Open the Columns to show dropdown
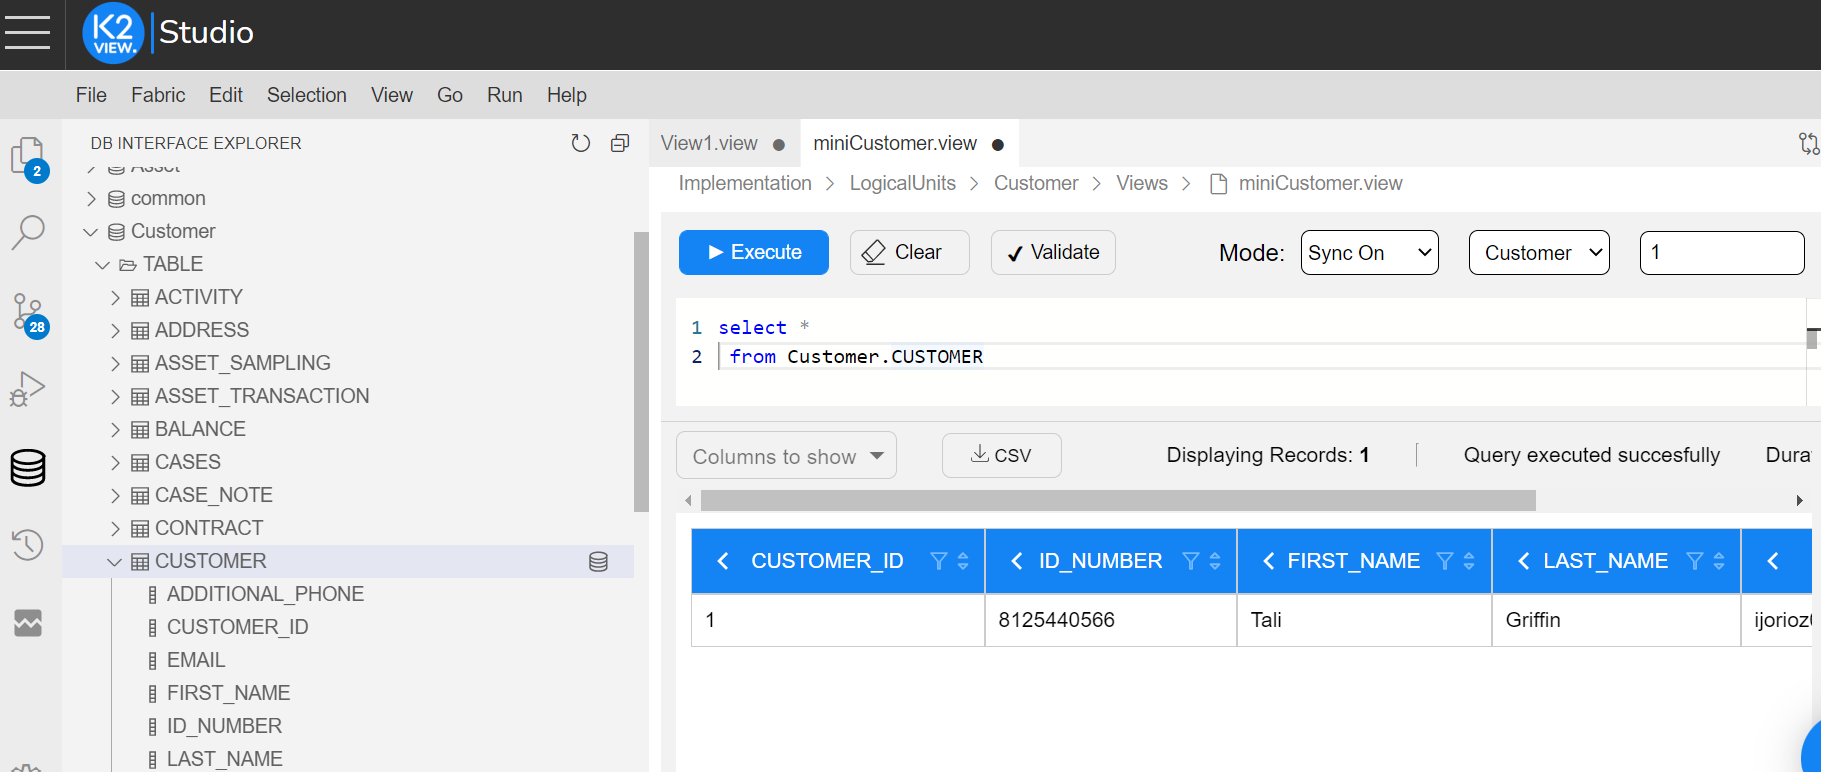This screenshot has height=772, width=1821. coord(786,456)
